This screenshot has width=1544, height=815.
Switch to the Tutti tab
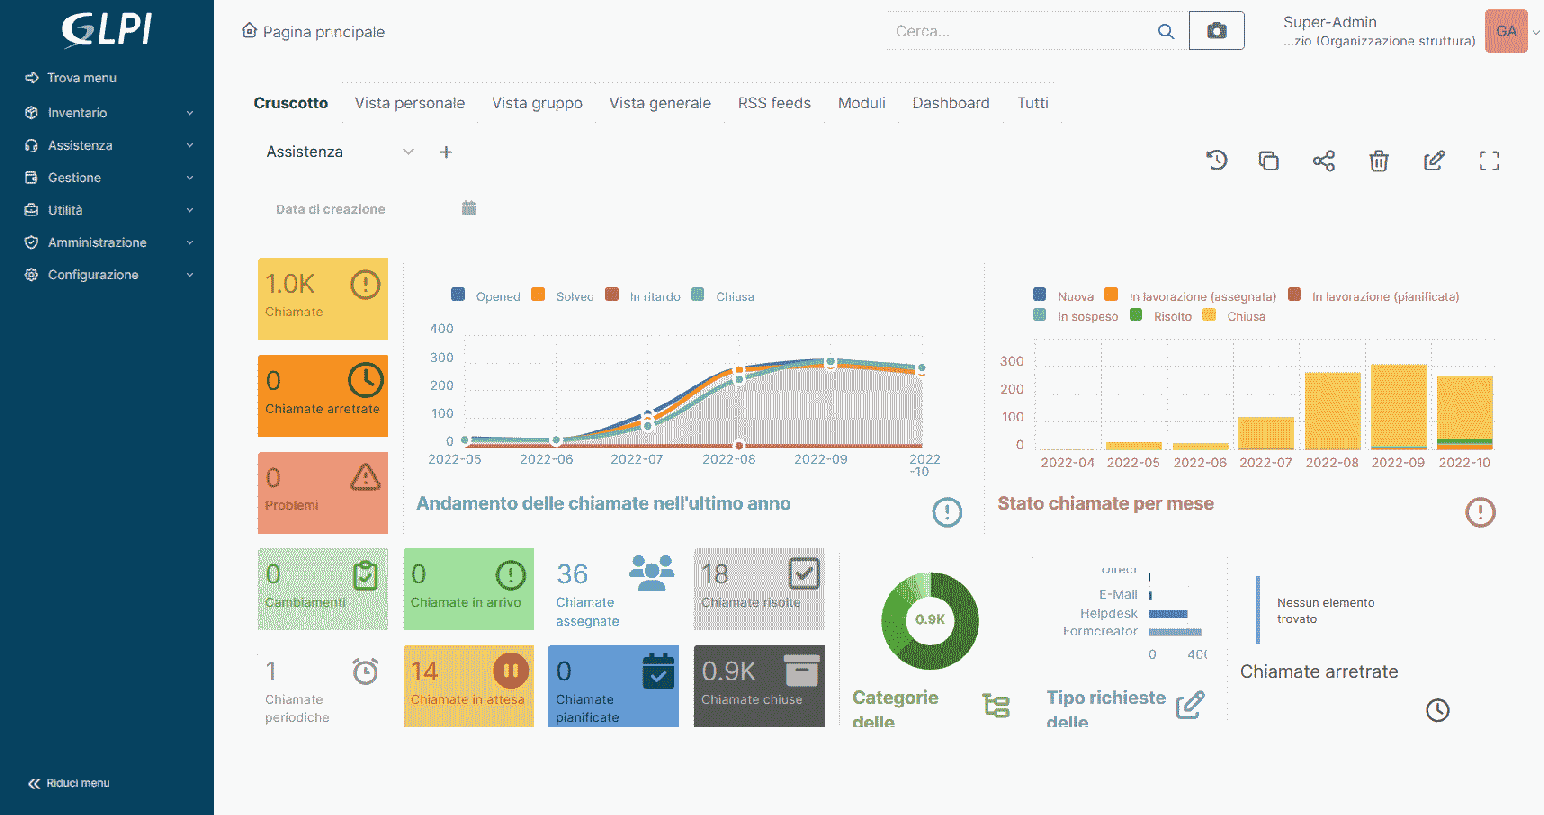(x=1033, y=103)
